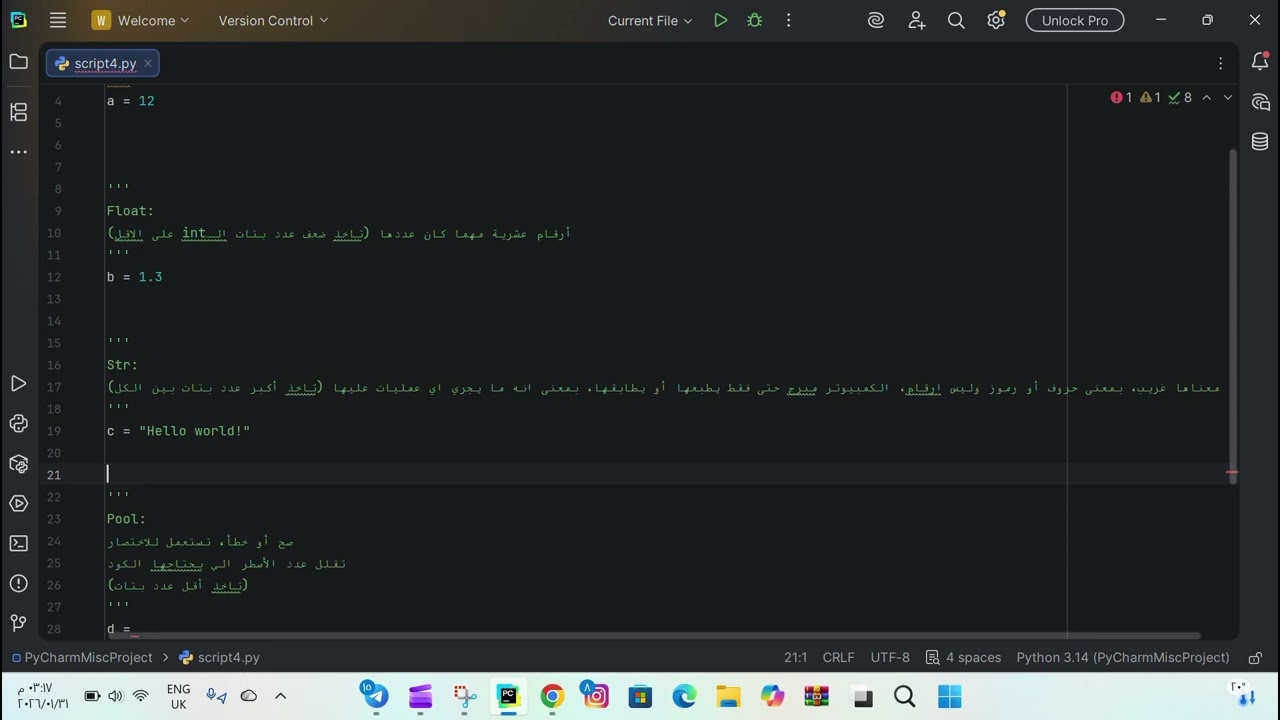The image size is (1280, 720).
Task: Open the Notifications bell
Action: tap(1260, 62)
